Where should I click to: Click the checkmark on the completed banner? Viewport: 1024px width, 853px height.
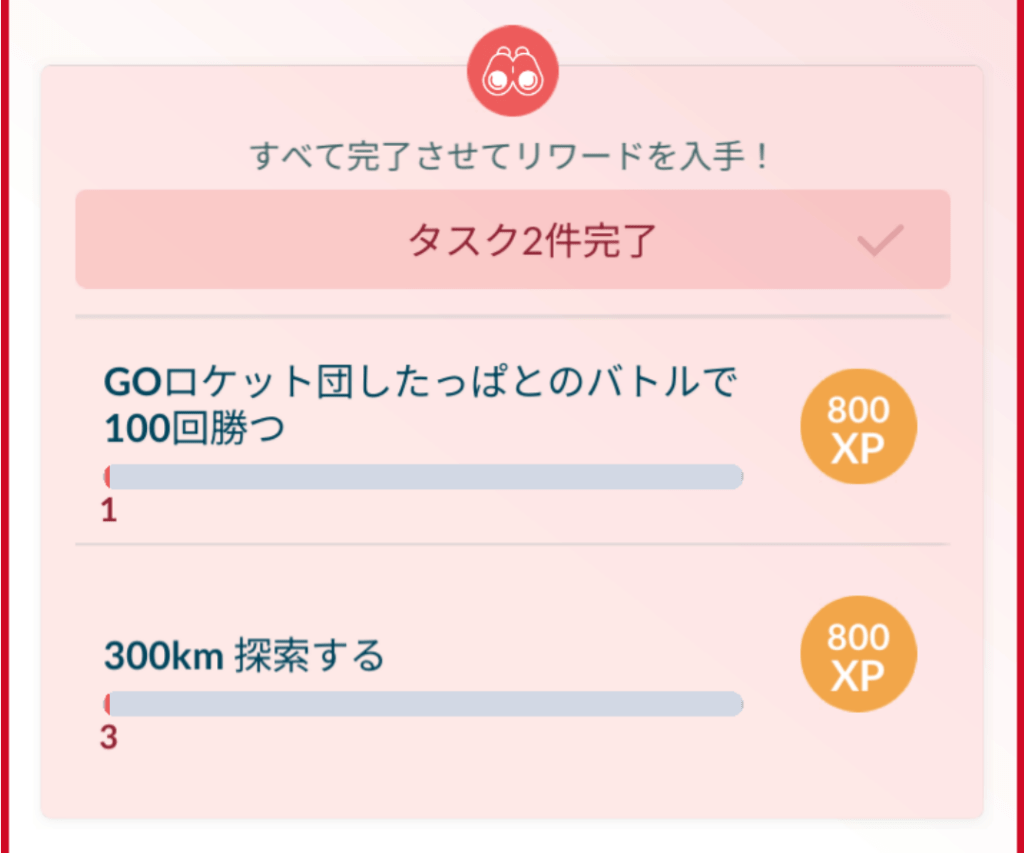880,240
